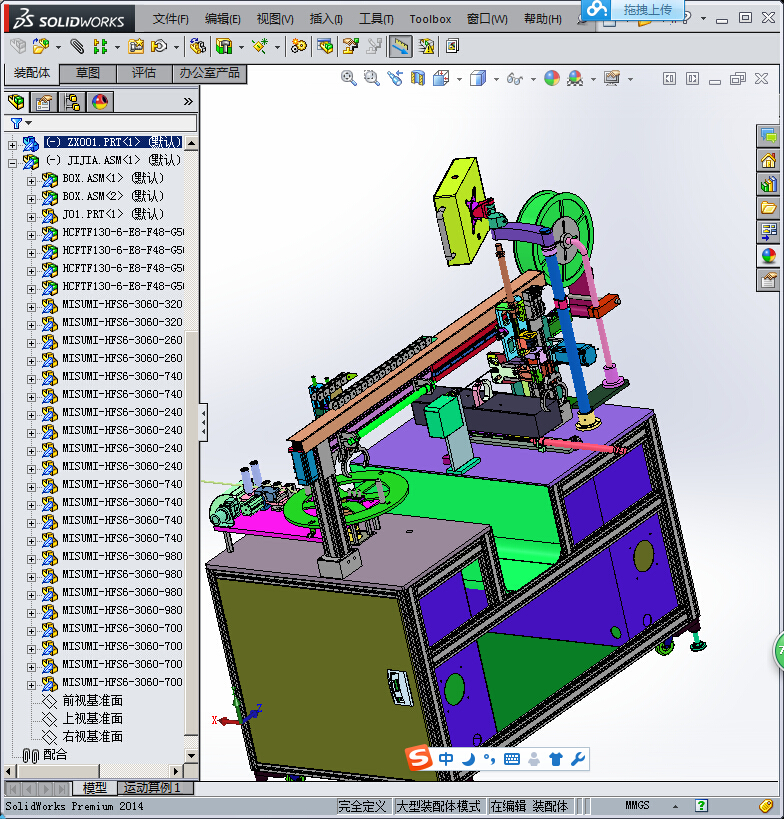This screenshot has width=784, height=819.
Task: Switch to the 办公室产品 tab
Action: click(209, 73)
